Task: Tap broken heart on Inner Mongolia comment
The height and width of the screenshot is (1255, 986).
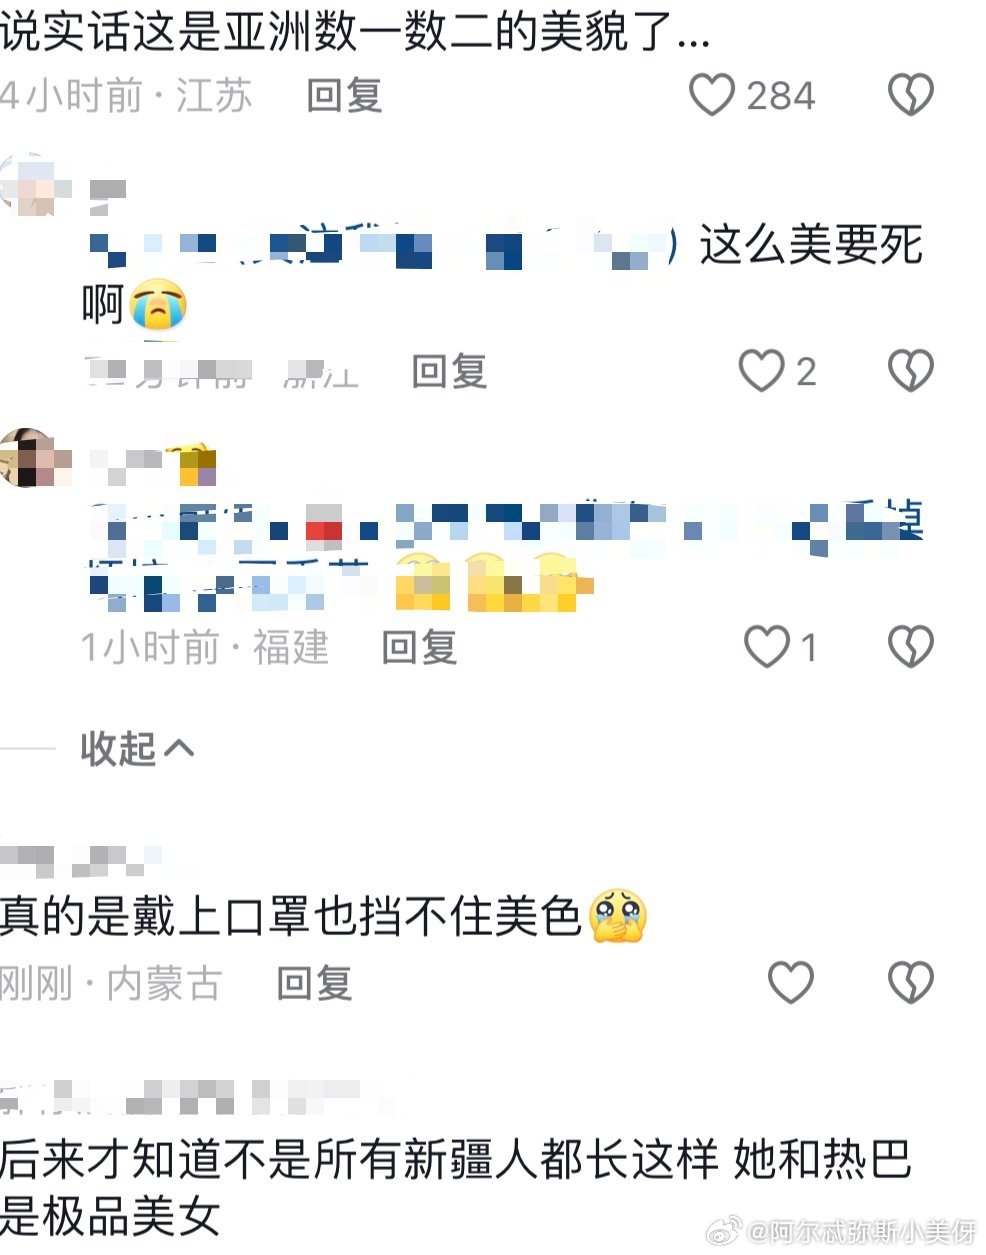Action: [x=910, y=982]
